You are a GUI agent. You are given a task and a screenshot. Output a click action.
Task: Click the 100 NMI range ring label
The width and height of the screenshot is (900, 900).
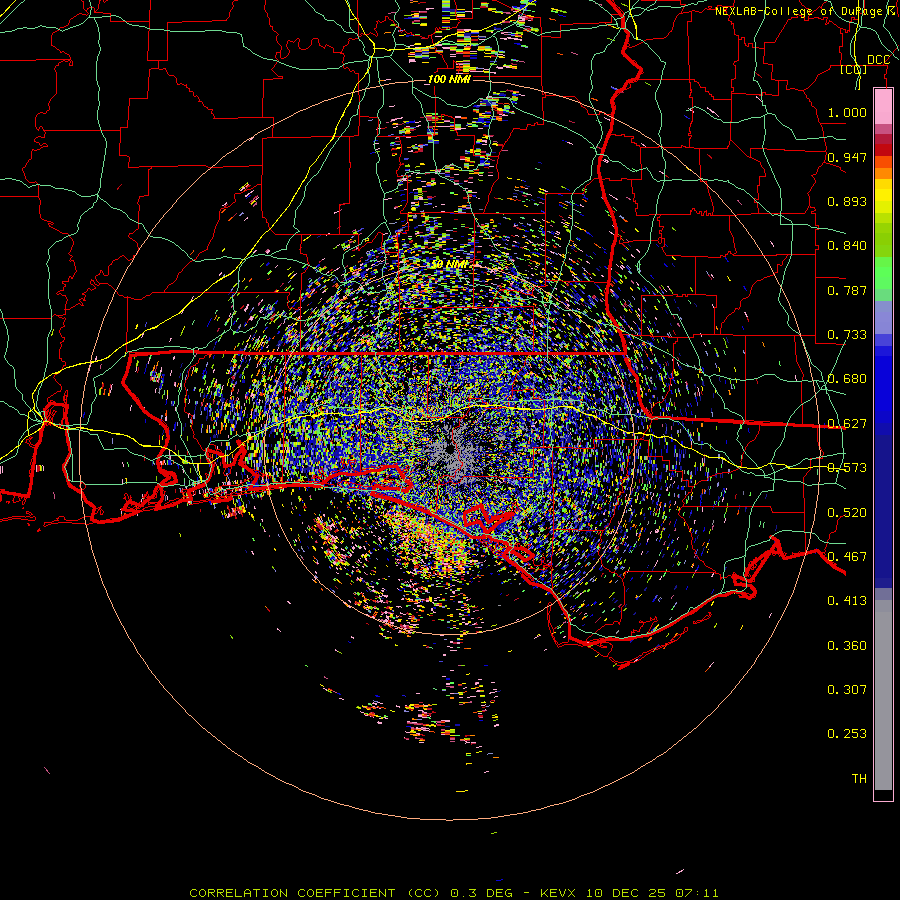click(x=449, y=79)
